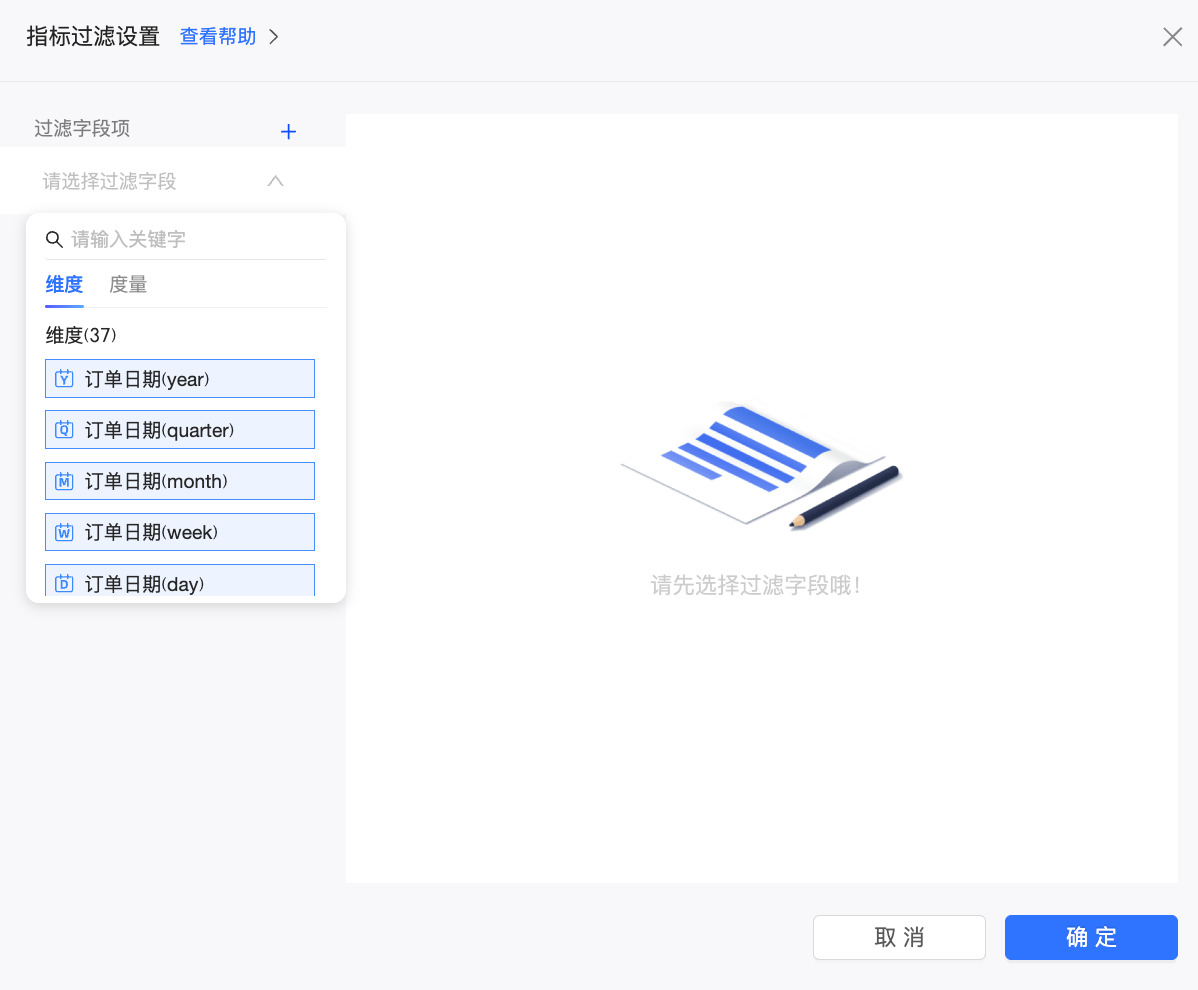Click the year calendar icon
This screenshot has height=990, width=1198.
coord(64,378)
